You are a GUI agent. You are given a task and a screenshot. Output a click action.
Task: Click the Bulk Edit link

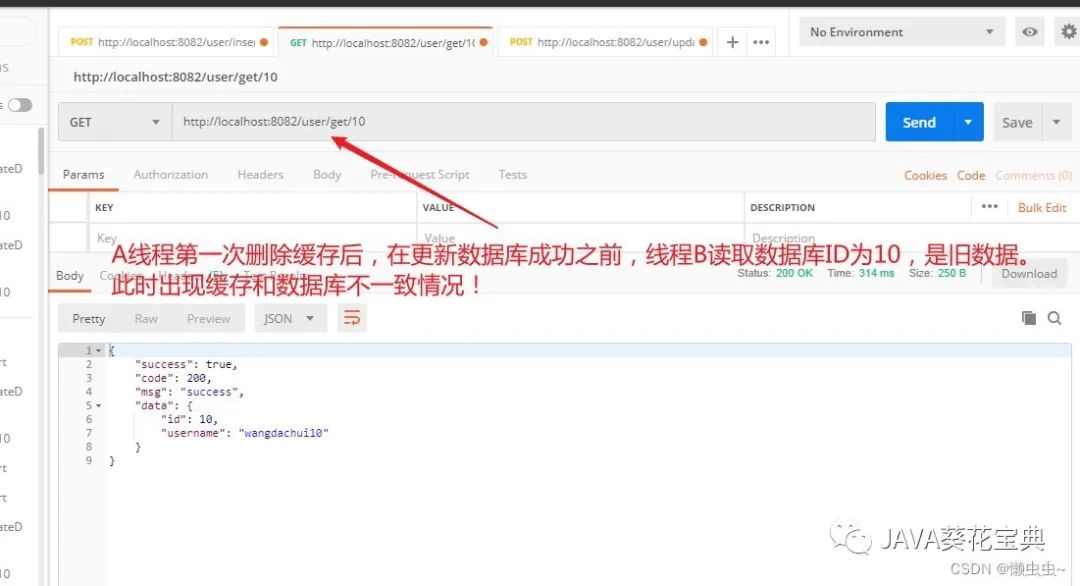[1041, 207]
